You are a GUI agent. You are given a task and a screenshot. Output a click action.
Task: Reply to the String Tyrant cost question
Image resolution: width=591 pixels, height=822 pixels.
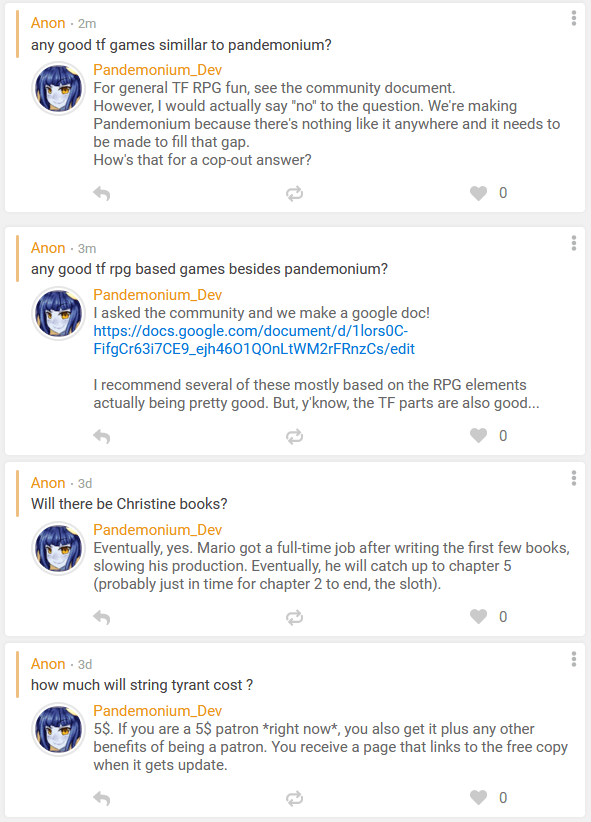101,797
